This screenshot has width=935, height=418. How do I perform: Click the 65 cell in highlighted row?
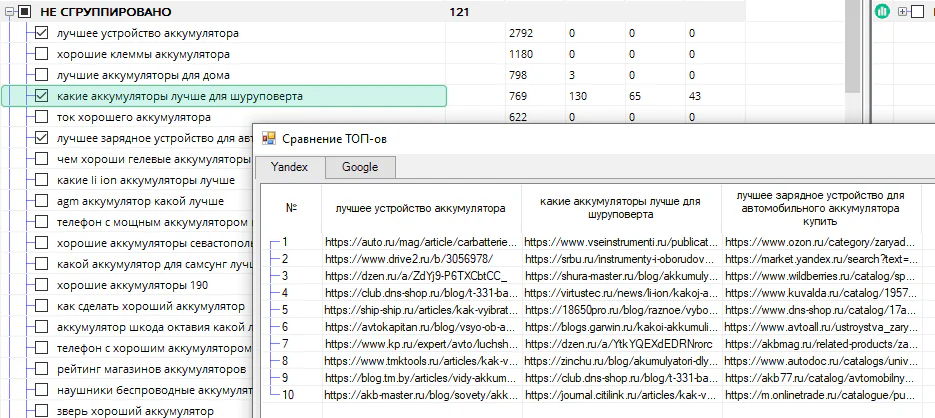[x=635, y=96]
